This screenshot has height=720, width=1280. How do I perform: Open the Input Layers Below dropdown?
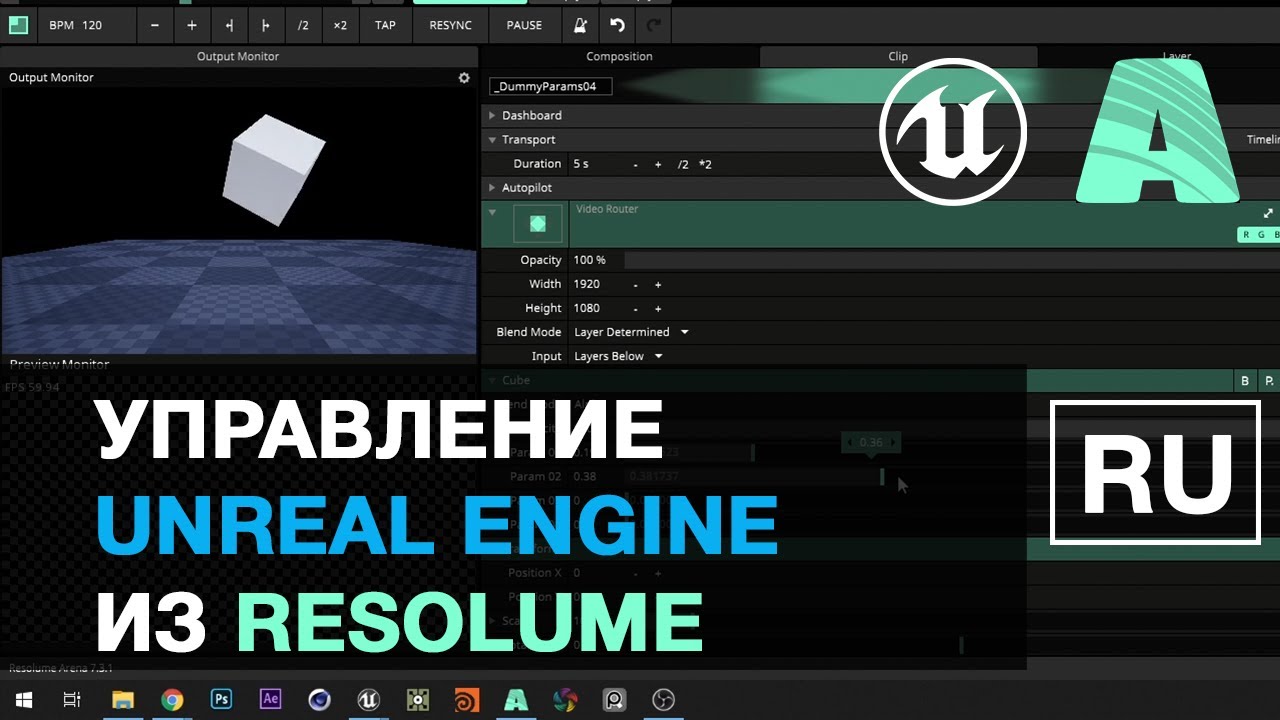[x=619, y=356]
